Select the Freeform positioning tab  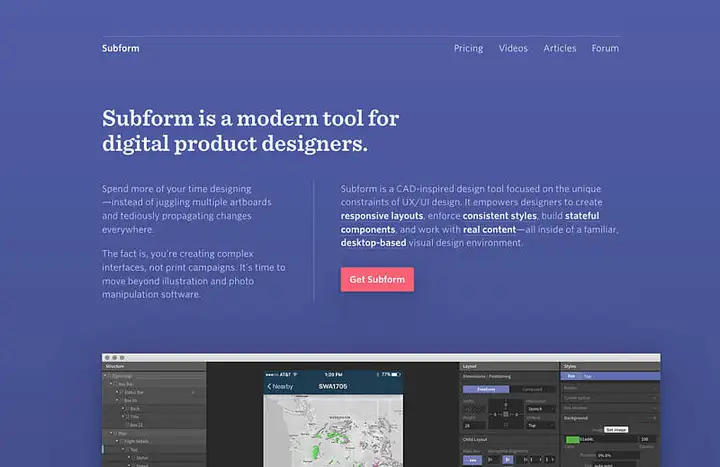click(486, 389)
